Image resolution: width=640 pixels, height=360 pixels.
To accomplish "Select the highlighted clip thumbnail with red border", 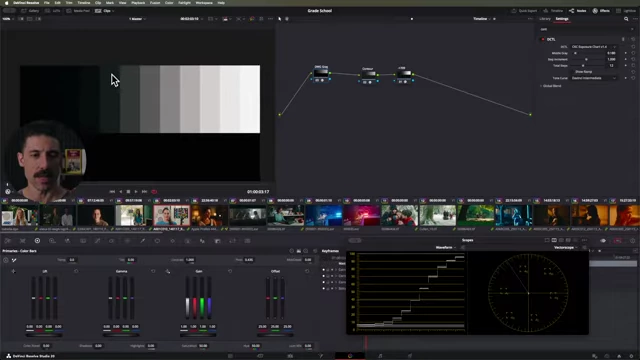I will tap(171, 216).
